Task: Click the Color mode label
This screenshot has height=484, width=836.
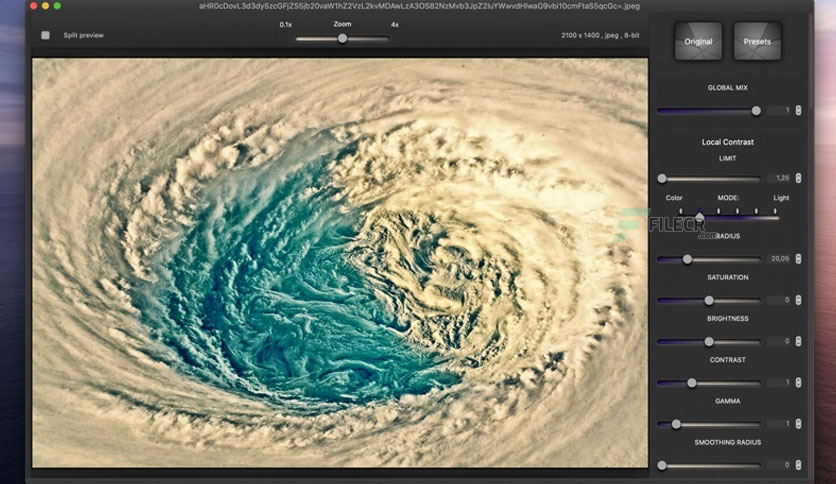Action: pyautogui.click(x=674, y=198)
